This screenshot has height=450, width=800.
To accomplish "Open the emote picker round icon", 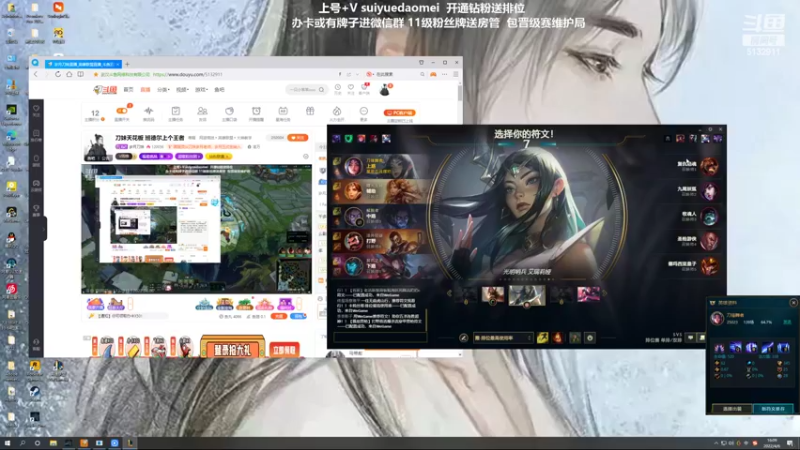I will 590,338.
